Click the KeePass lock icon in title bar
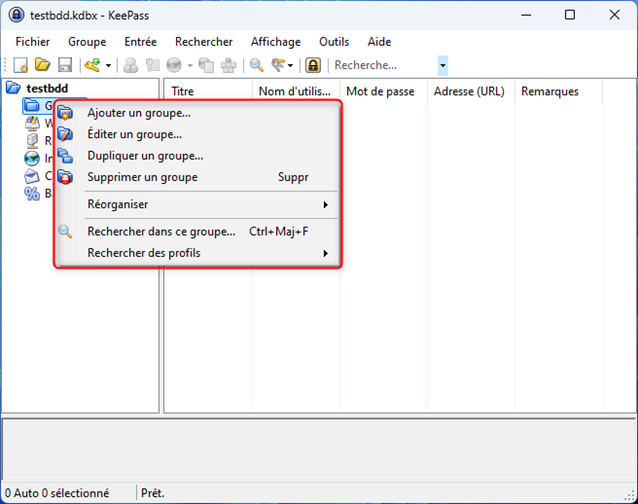 click(16, 15)
